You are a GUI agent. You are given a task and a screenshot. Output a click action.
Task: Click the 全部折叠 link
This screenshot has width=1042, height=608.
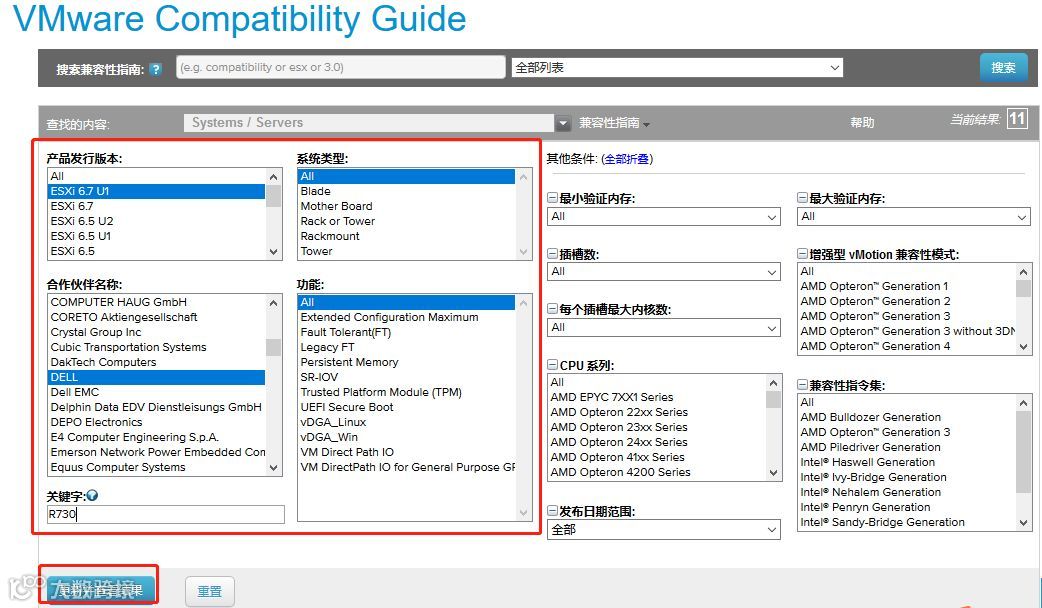click(627, 159)
